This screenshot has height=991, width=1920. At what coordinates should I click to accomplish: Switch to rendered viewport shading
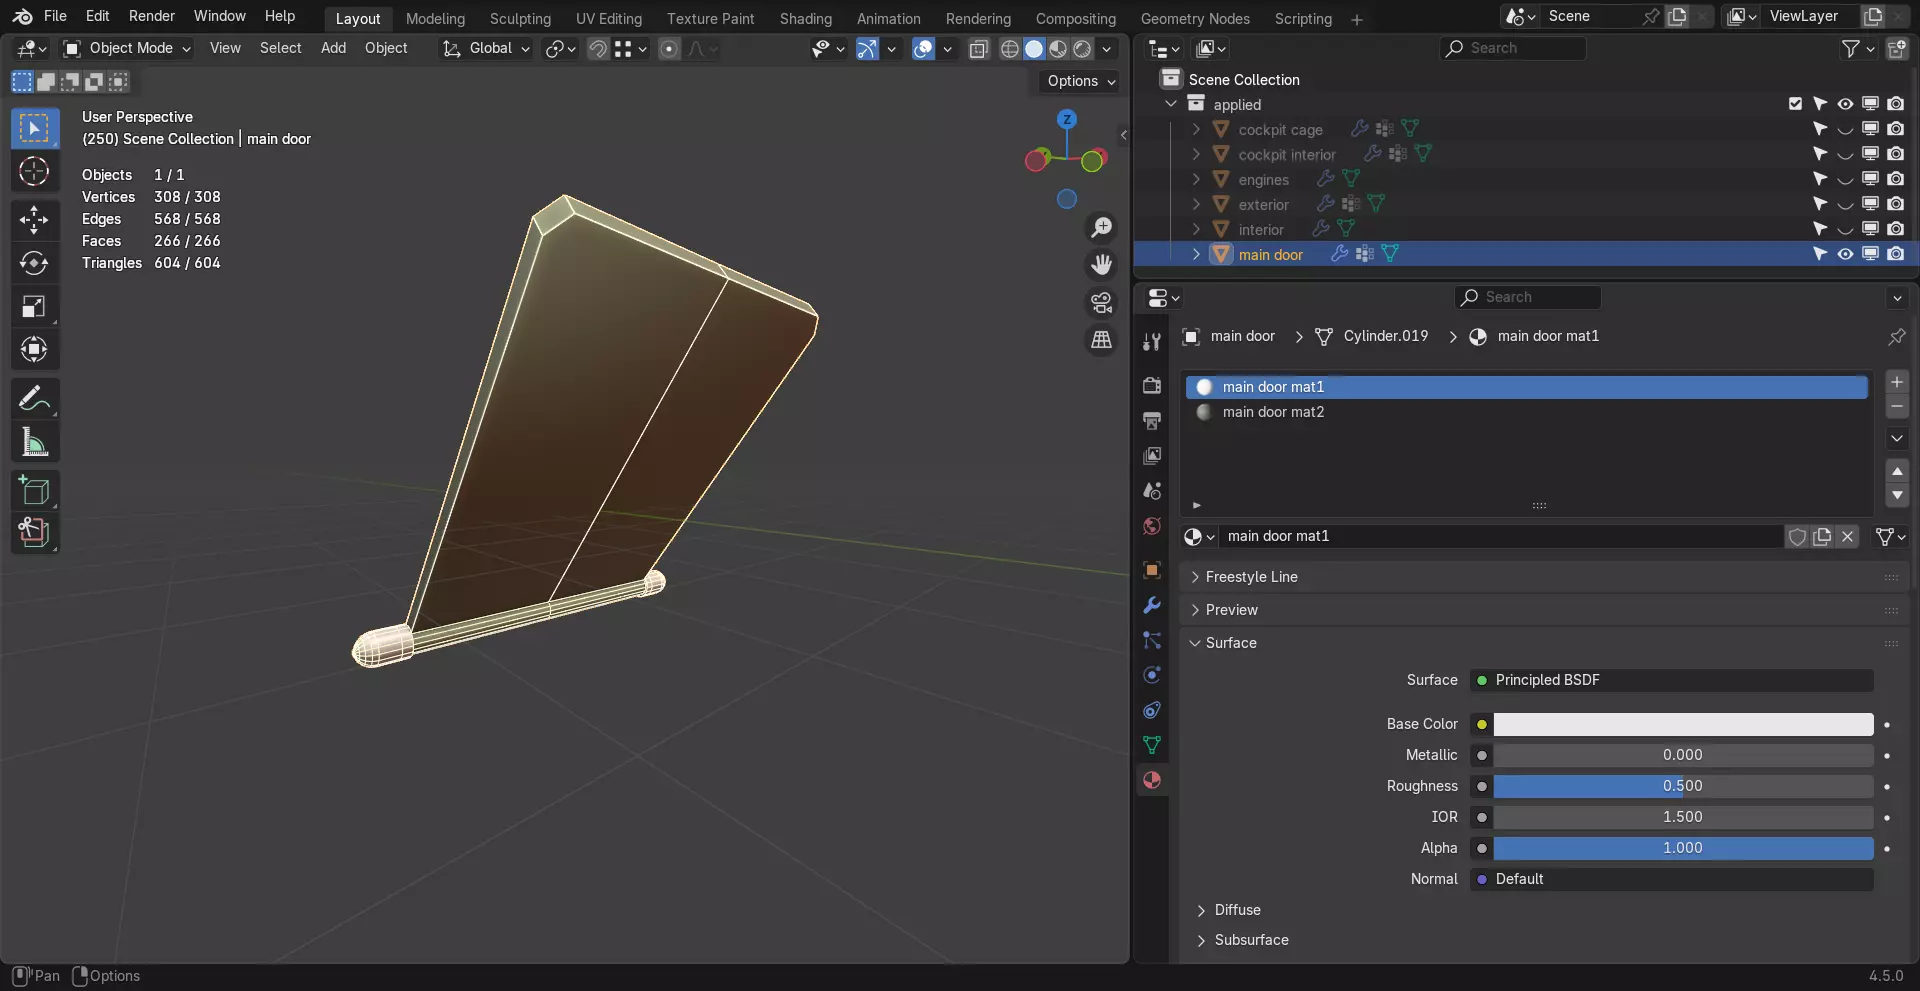(1082, 49)
